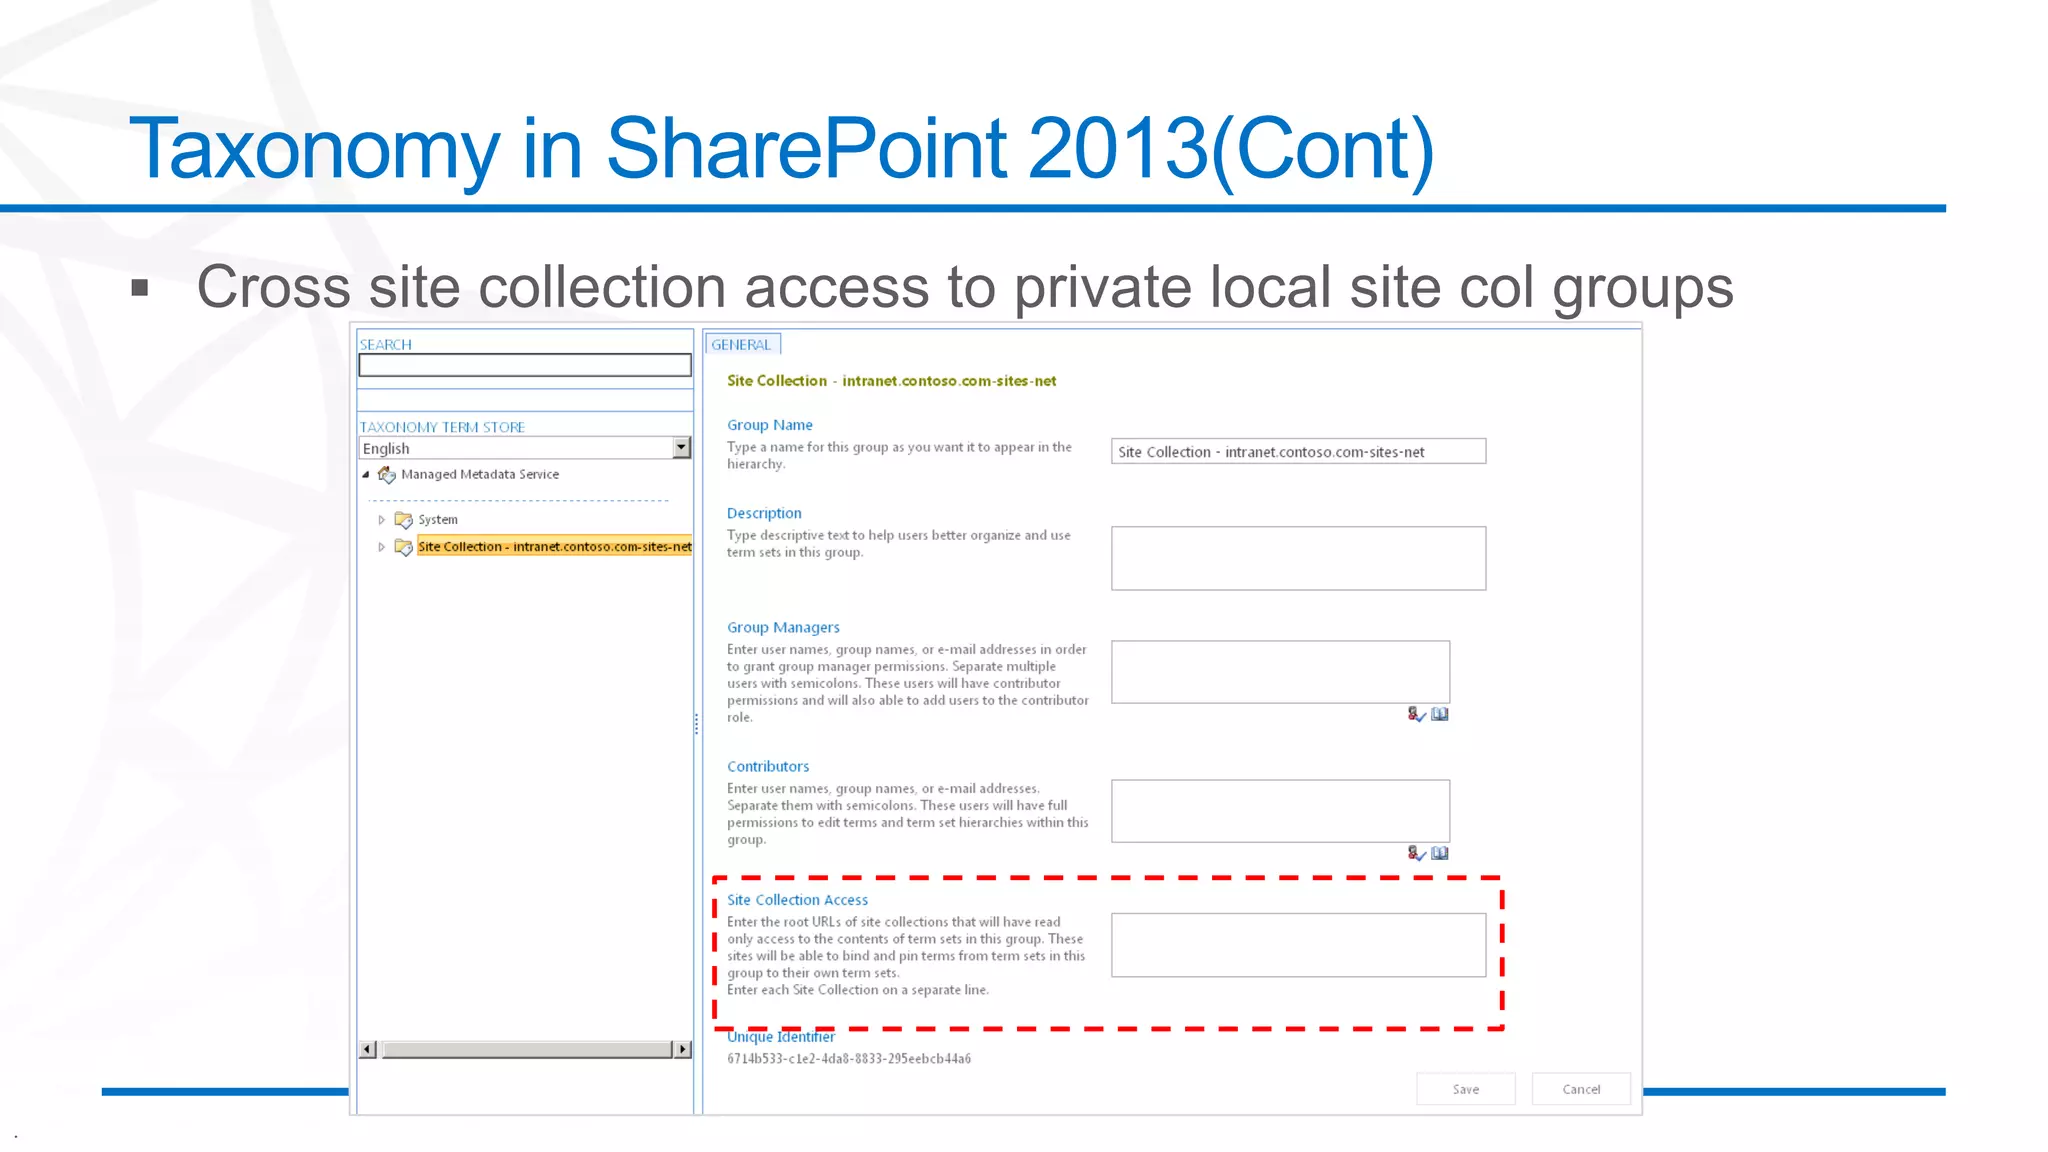Click the Site Collection Access heading
The width and height of the screenshot is (2048, 1152).
point(797,900)
